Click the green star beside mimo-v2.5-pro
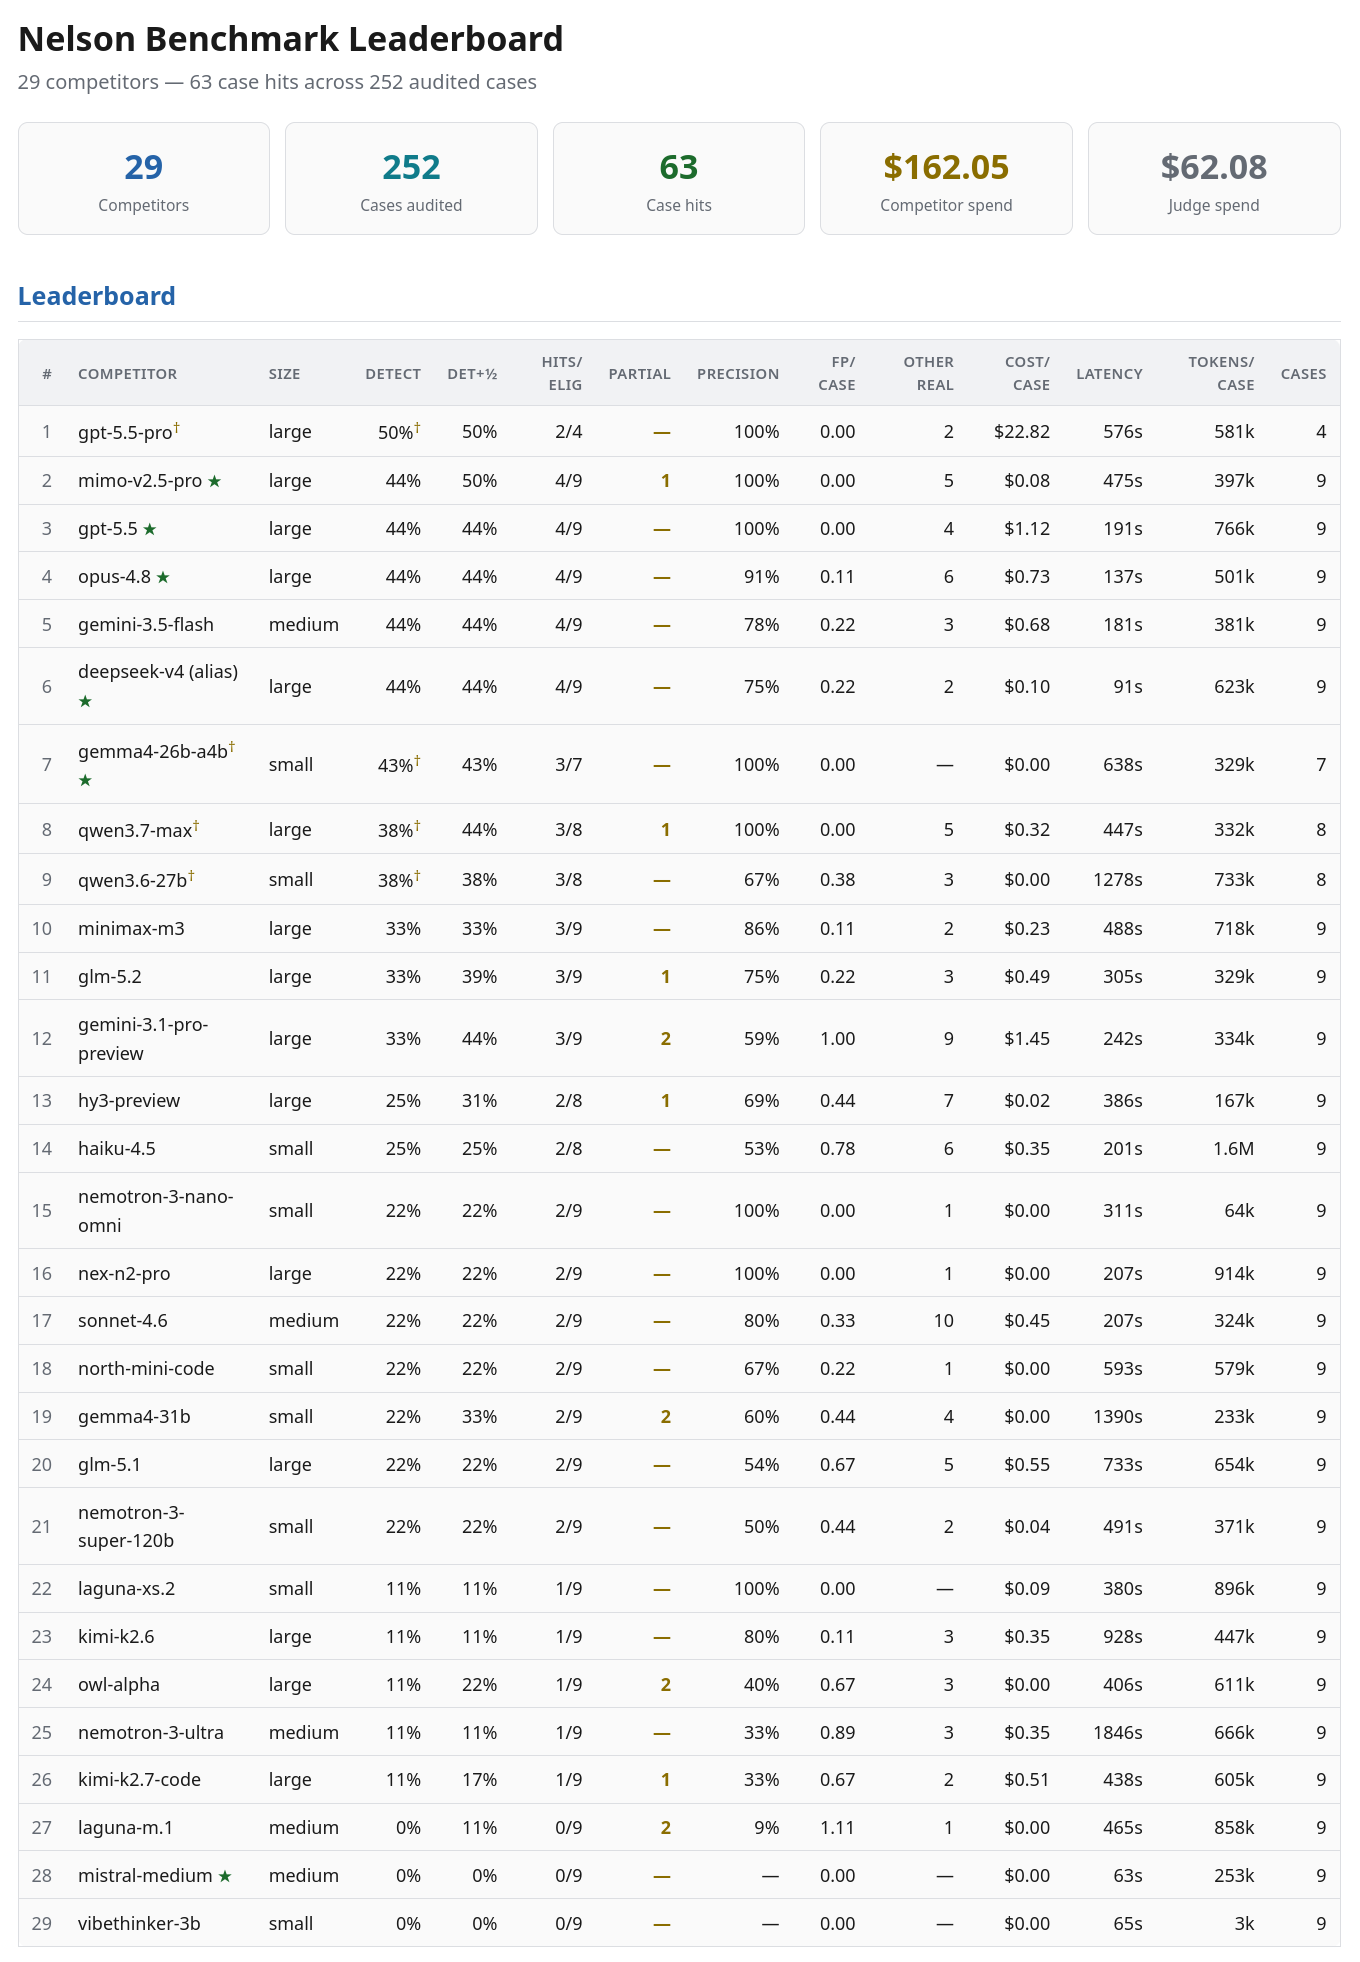Screen dimensions: 1360x1962 (x=214, y=481)
